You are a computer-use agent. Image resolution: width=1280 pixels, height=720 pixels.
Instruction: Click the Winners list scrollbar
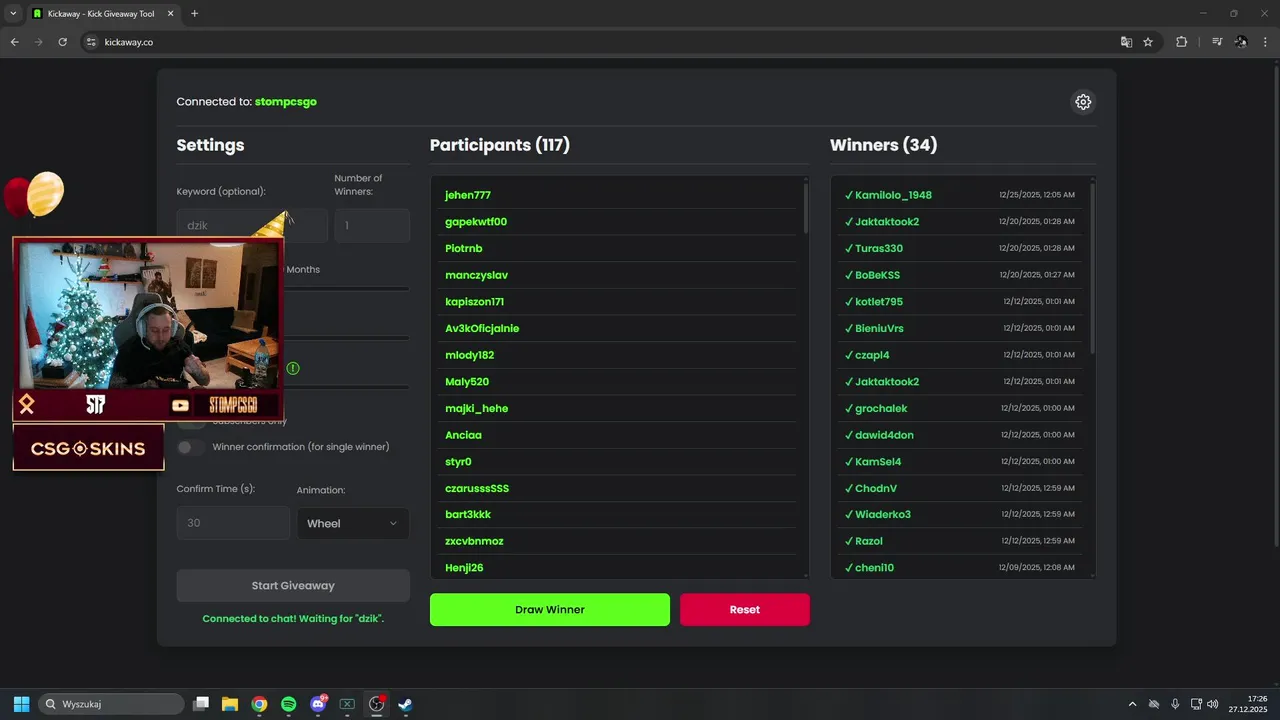pos(1092,268)
